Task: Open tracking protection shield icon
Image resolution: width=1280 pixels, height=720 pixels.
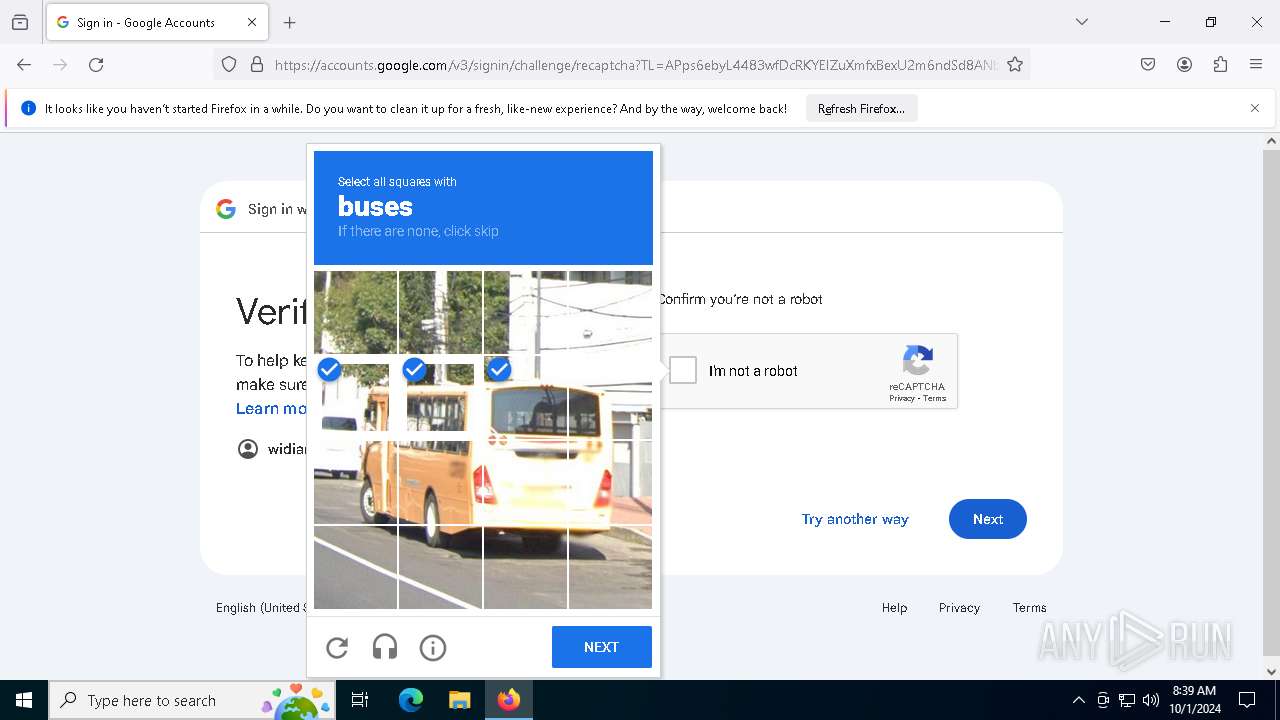Action: tap(229, 65)
